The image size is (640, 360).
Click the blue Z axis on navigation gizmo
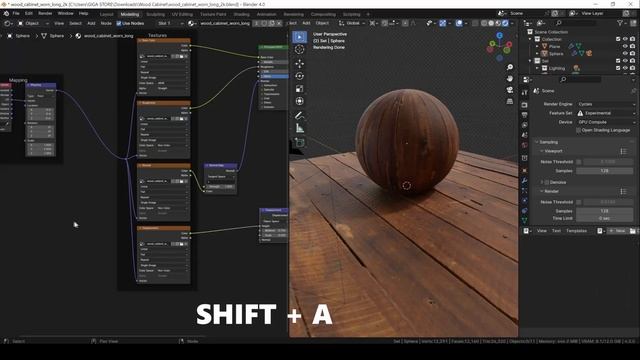pyautogui.click(x=499, y=36)
